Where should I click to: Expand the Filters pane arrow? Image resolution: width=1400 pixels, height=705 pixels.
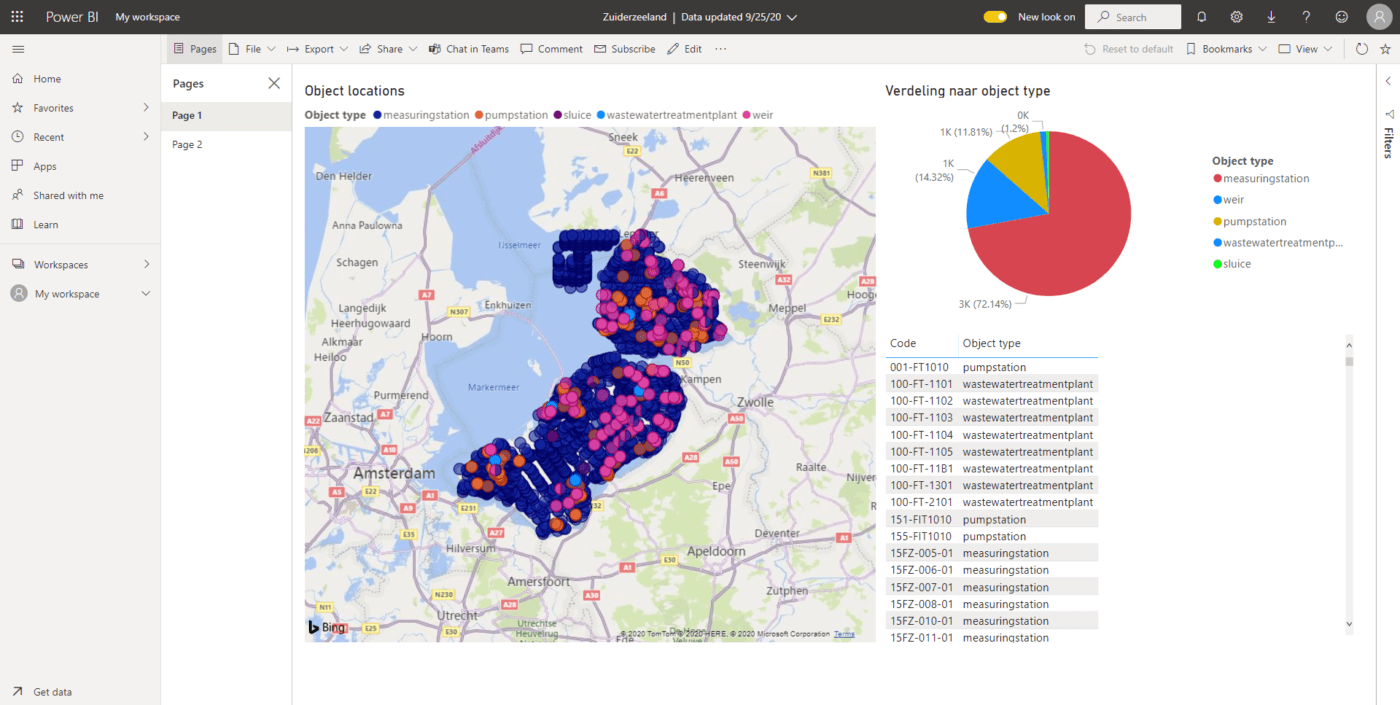pos(1388,81)
